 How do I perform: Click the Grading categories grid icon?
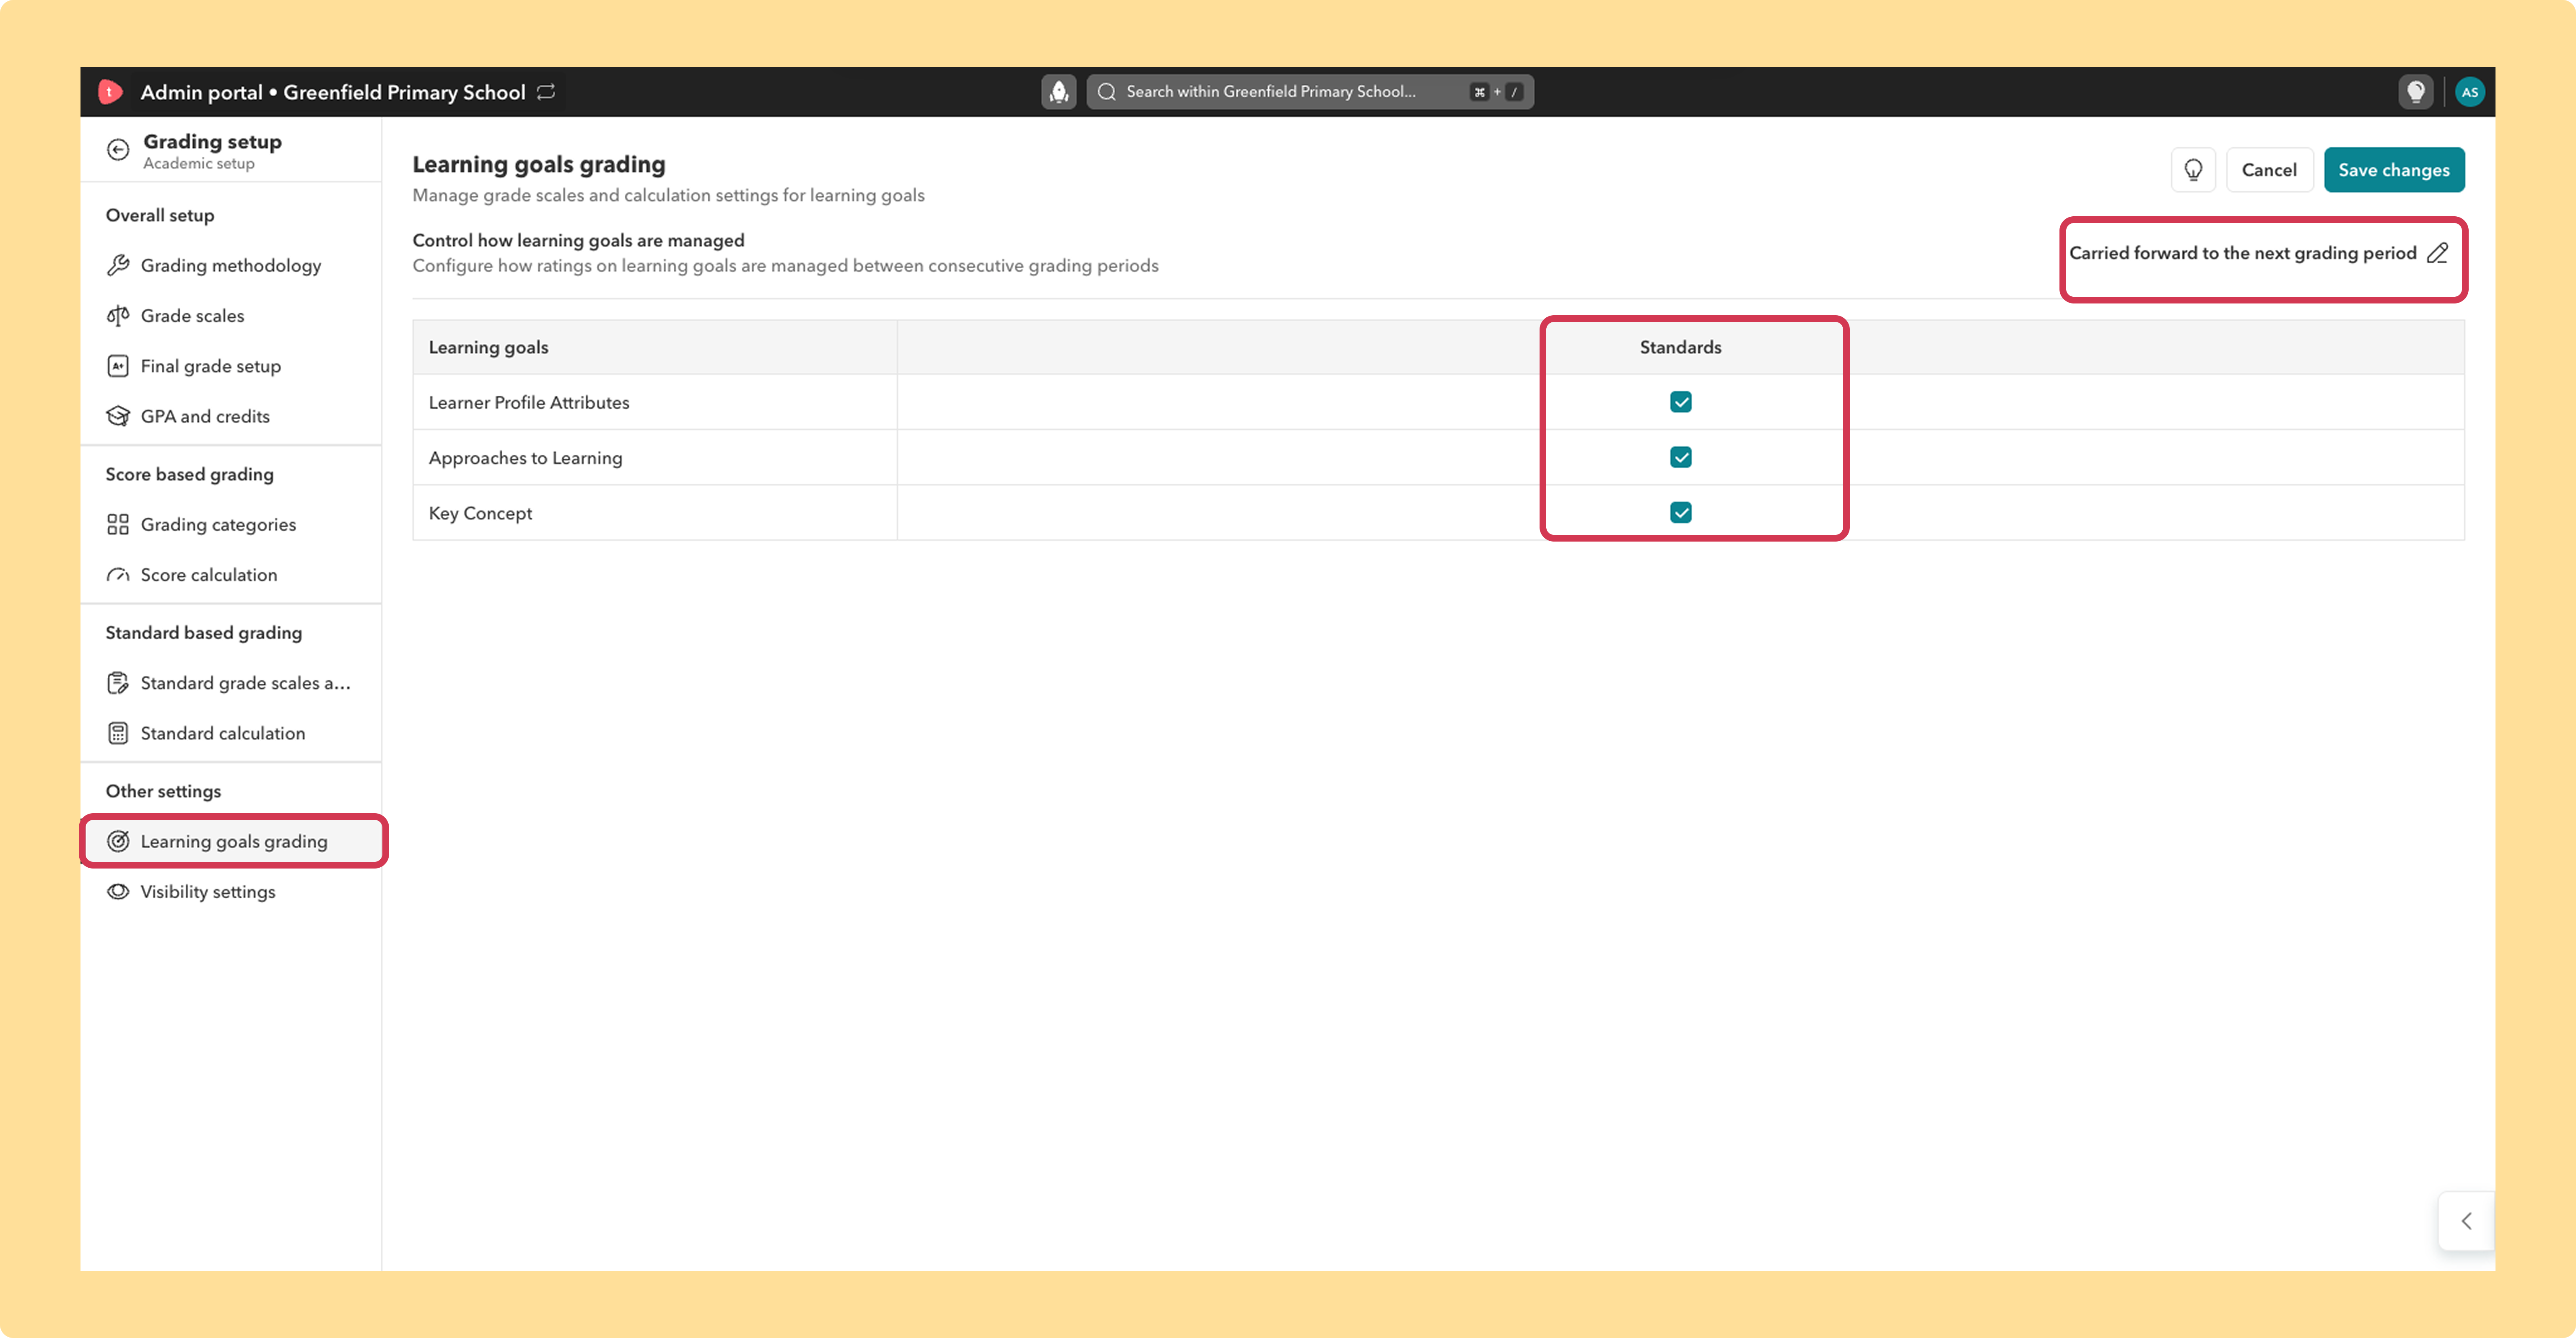click(x=118, y=525)
